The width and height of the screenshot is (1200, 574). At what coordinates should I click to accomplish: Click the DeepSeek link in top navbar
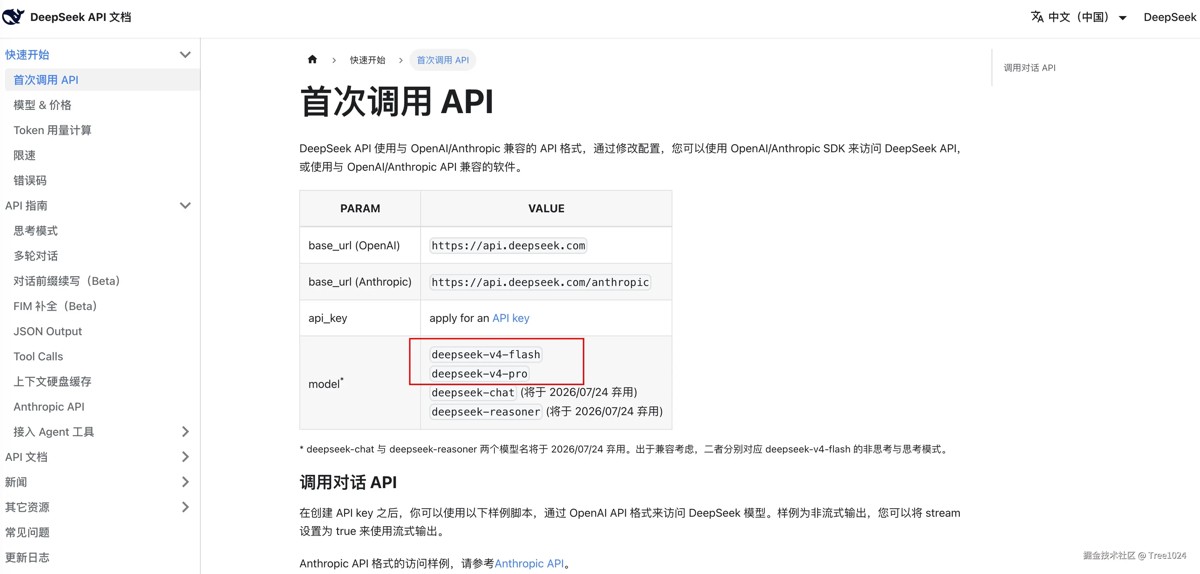(x=1170, y=17)
